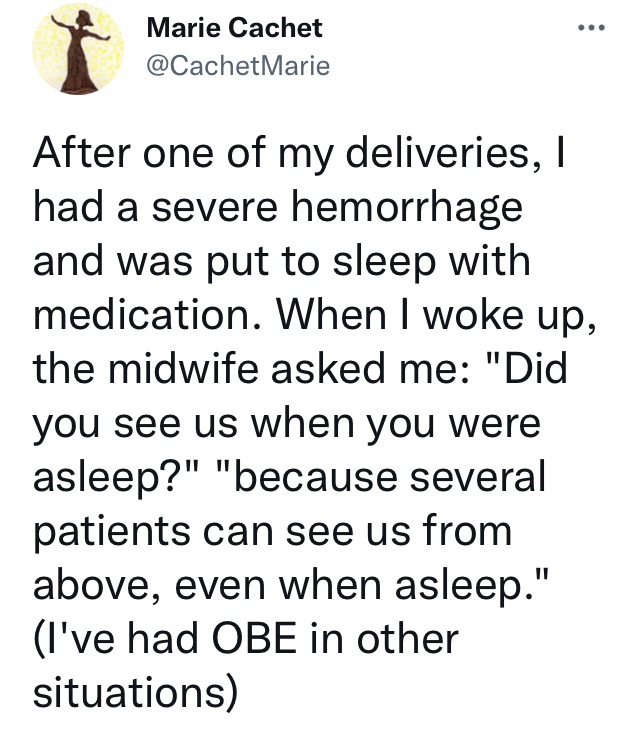Click the word "hemorrhage" in the tweet
This screenshot has height=730, width=640.
pos(407,207)
